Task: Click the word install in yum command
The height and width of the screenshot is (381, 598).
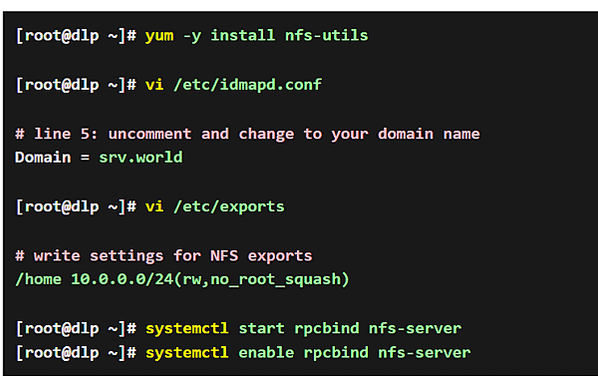Action: (243, 35)
